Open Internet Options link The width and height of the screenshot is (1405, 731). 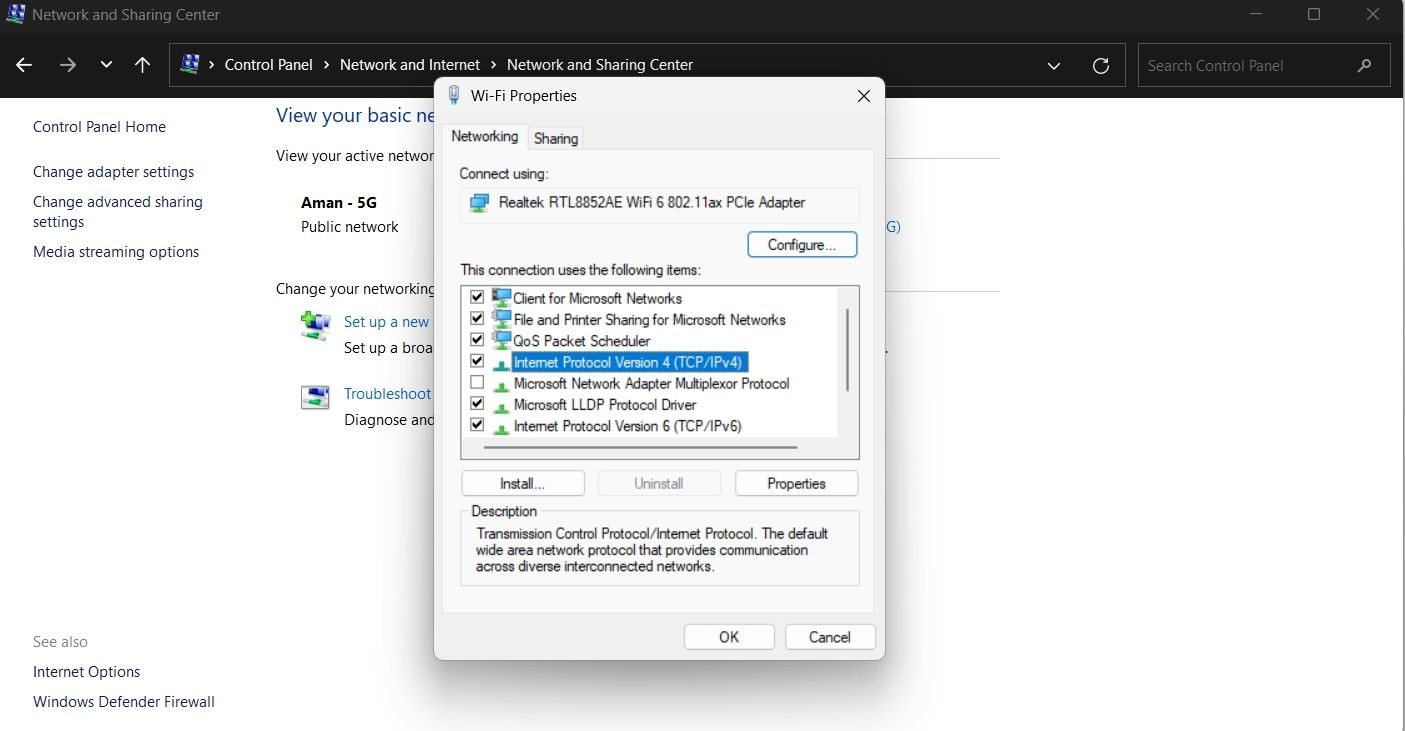point(86,672)
